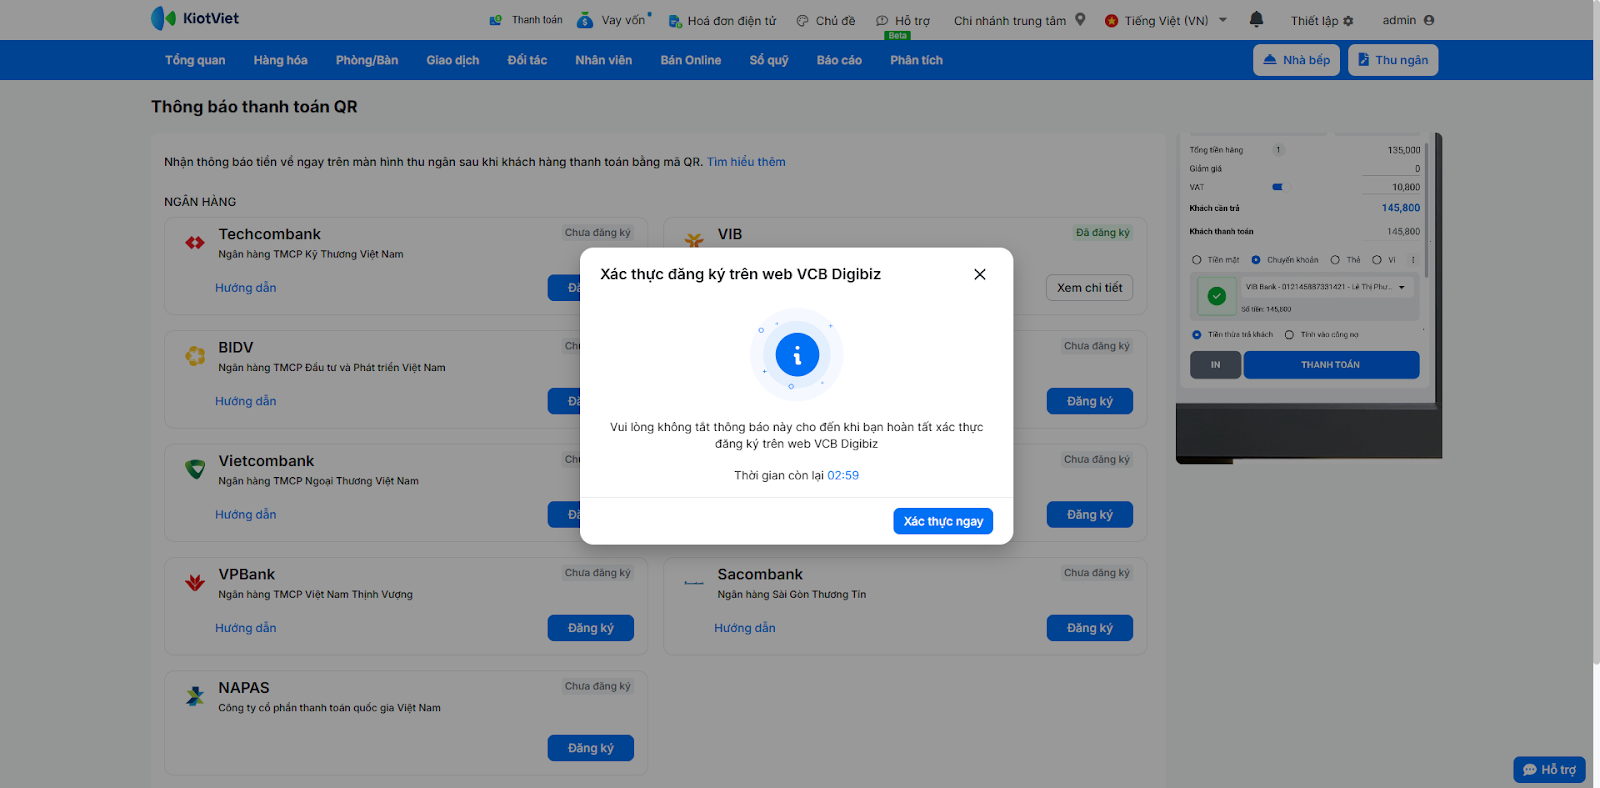
Task: Choose Tiền thừa trả khách option
Action: coord(1197,335)
